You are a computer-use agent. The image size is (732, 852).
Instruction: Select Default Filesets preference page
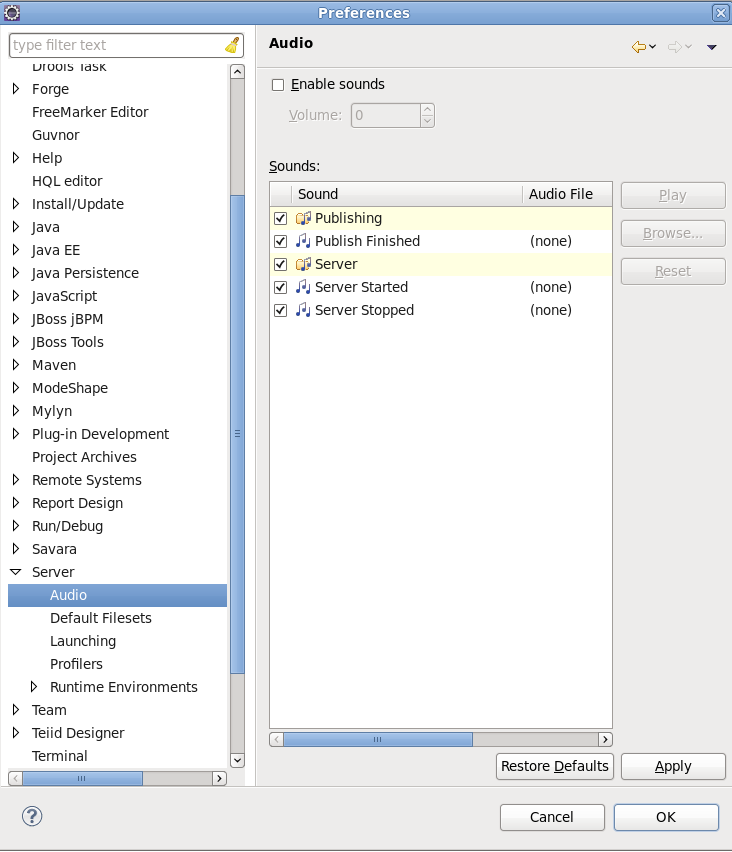coord(100,618)
